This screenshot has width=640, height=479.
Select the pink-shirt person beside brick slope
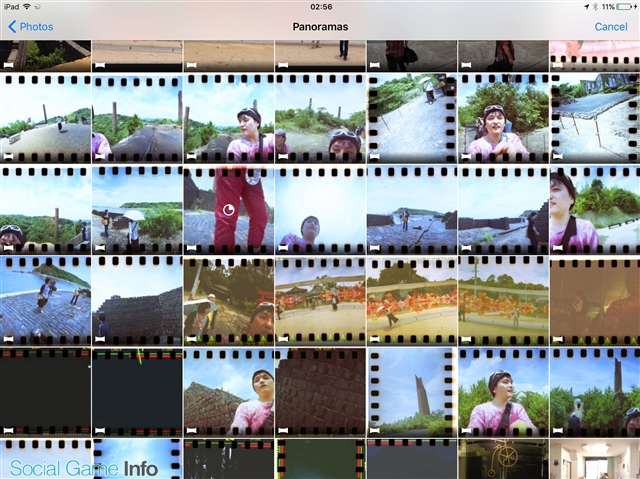[229, 392]
